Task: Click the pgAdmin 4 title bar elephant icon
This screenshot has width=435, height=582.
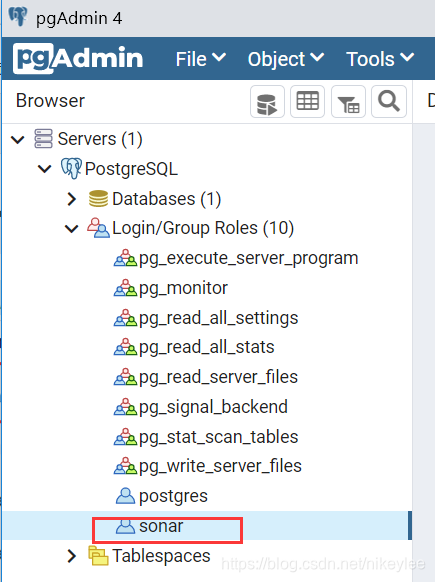Action: pyautogui.click(x=18, y=17)
